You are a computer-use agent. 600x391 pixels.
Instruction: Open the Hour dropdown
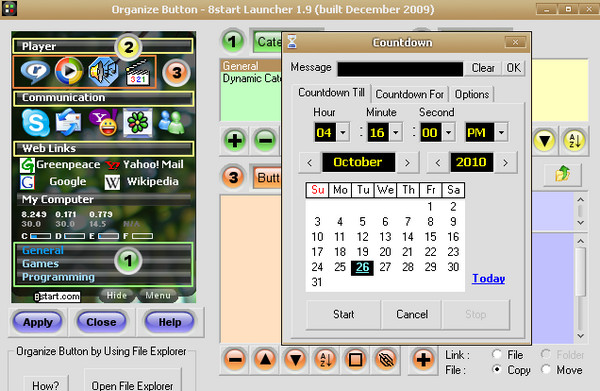pos(343,133)
